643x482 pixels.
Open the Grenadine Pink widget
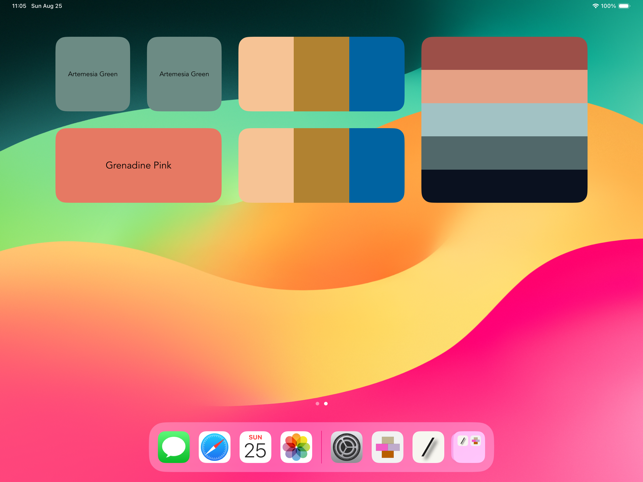(139, 165)
